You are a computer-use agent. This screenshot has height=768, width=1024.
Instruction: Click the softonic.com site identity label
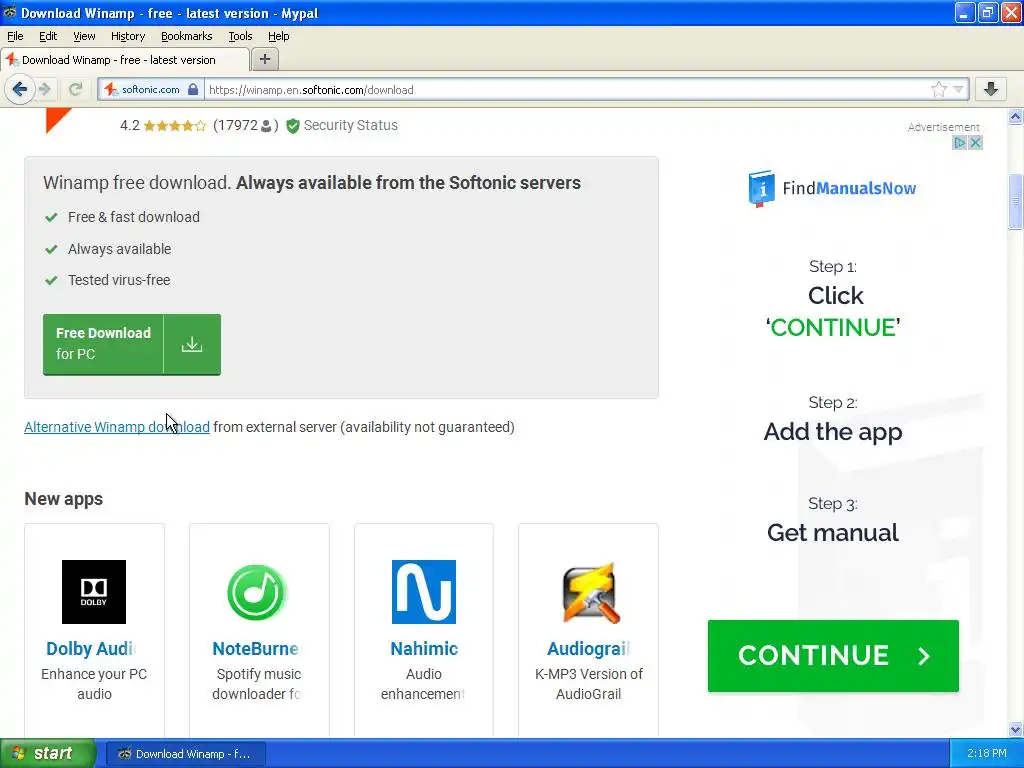click(x=150, y=89)
